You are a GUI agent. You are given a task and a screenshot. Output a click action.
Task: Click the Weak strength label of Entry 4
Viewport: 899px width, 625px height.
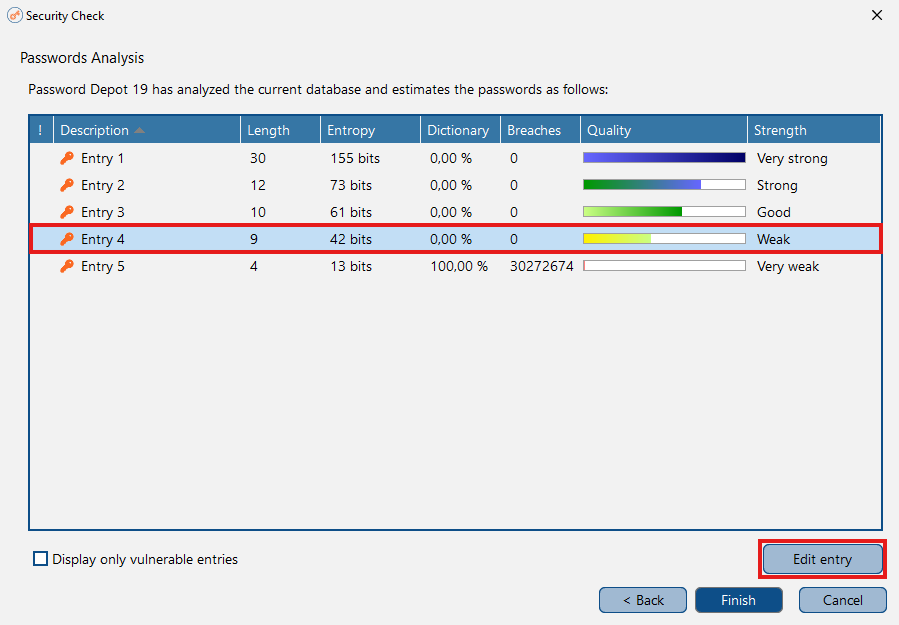coord(773,239)
